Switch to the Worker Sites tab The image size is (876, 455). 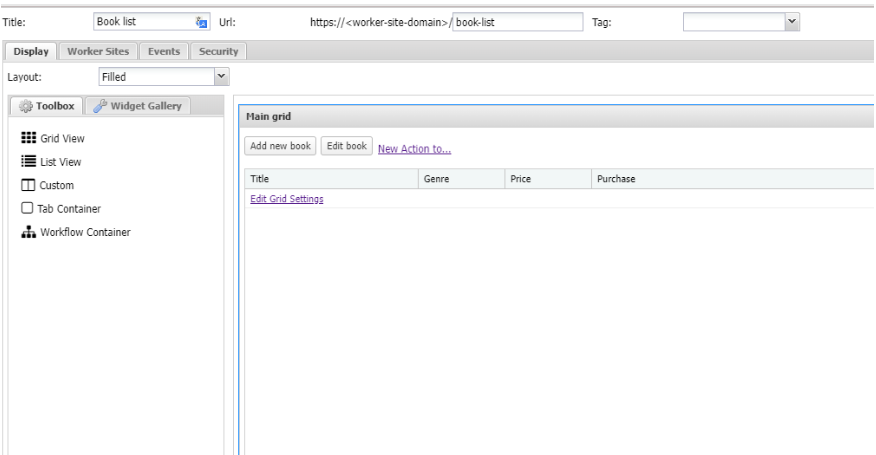click(98, 51)
